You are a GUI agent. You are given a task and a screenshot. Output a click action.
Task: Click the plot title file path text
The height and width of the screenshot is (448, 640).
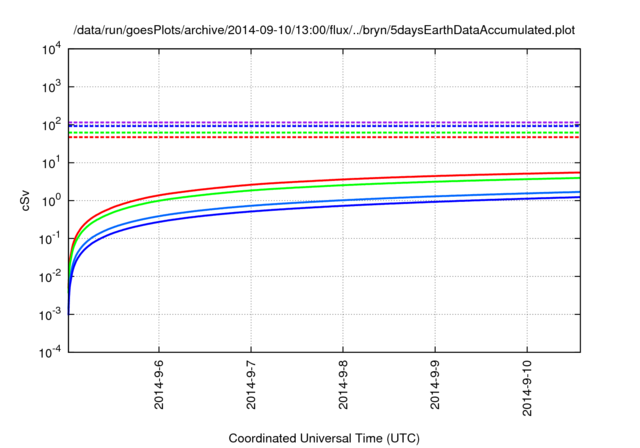(324, 30)
